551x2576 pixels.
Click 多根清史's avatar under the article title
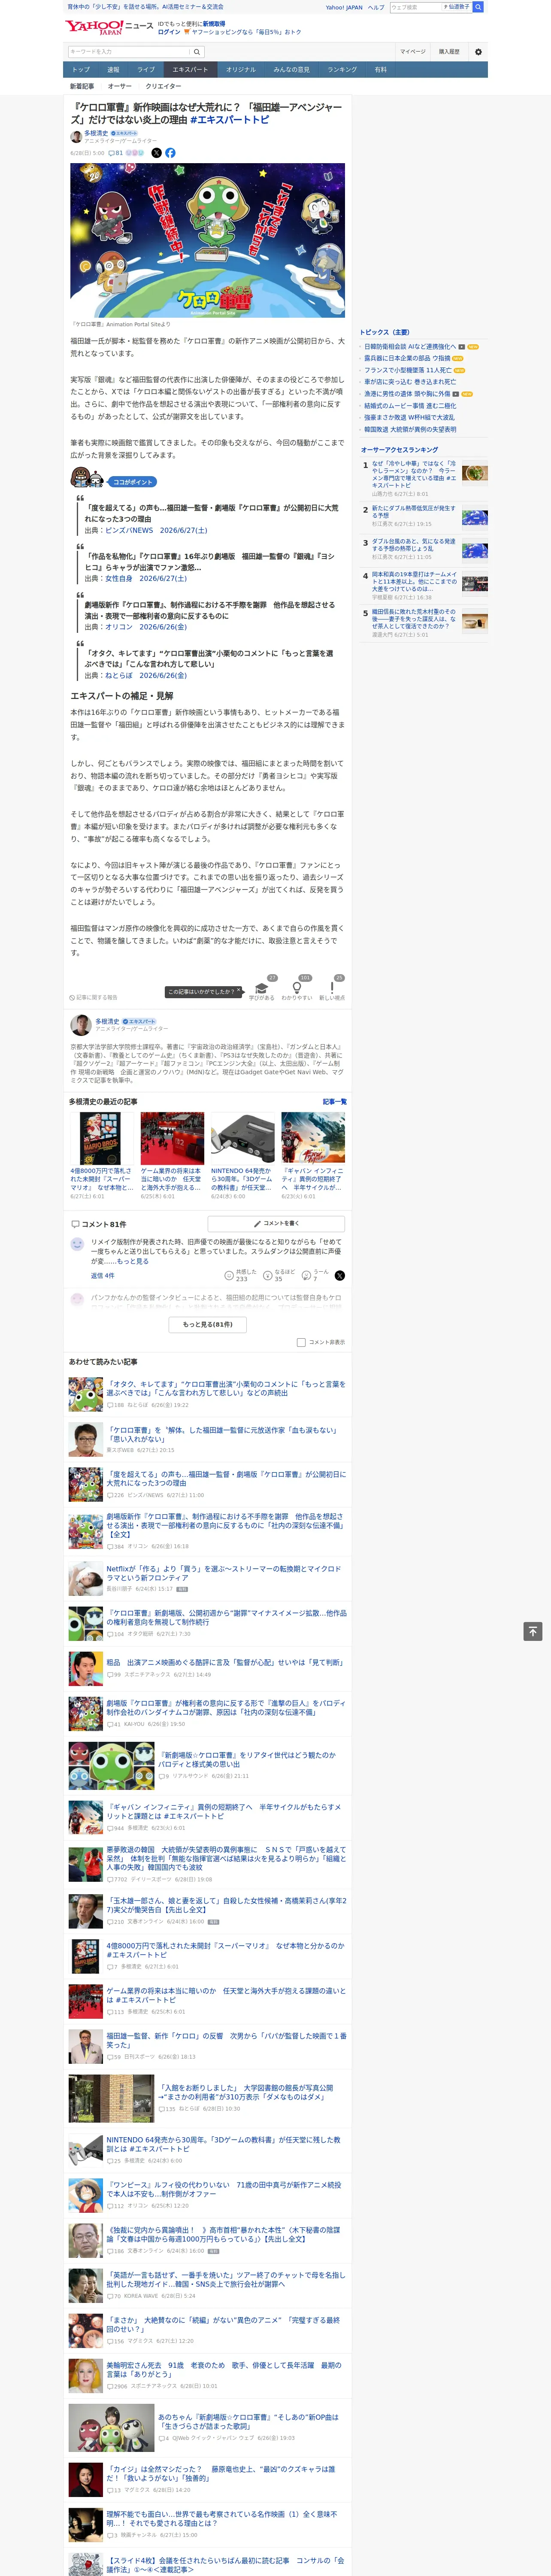pyautogui.click(x=76, y=136)
